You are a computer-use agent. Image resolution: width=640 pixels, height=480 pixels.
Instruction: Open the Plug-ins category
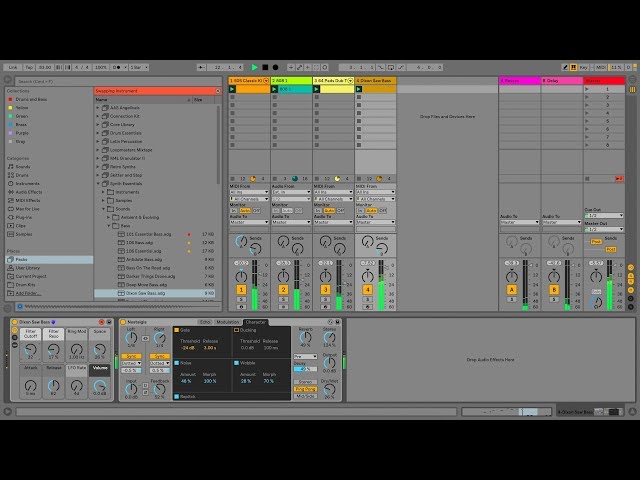(24, 217)
